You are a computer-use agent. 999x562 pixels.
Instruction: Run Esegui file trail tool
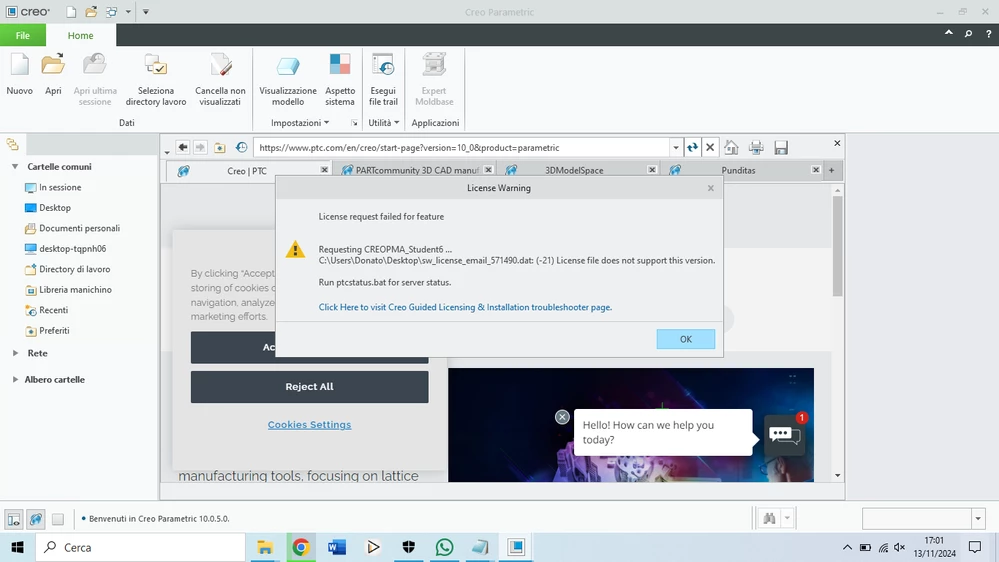(383, 66)
